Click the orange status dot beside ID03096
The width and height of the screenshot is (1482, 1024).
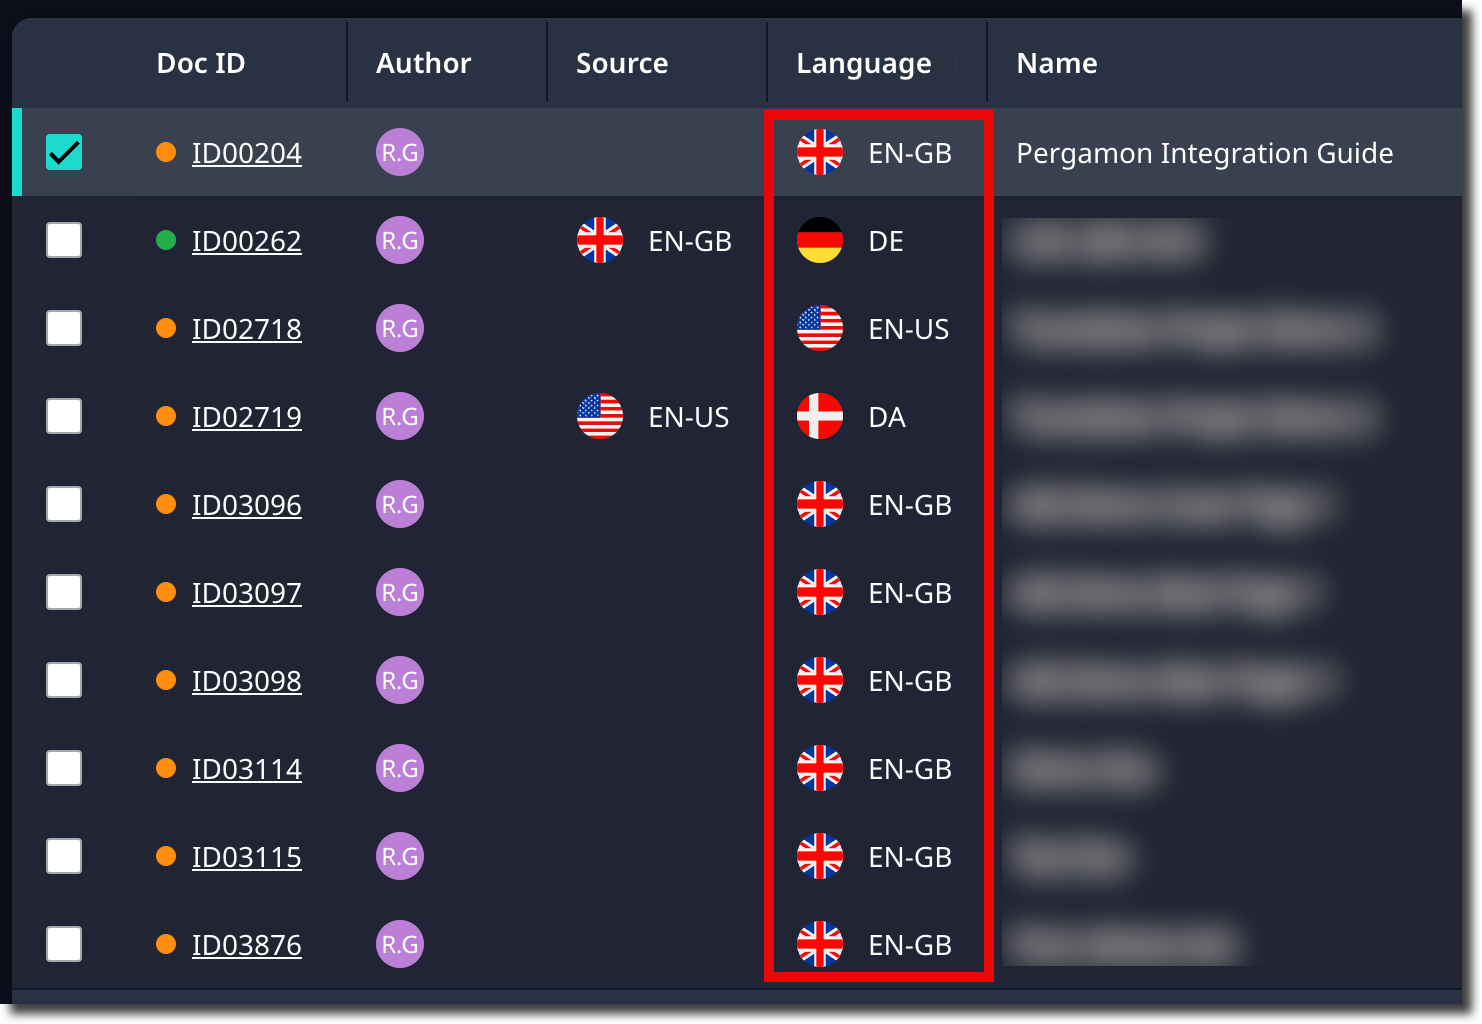[x=166, y=505]
